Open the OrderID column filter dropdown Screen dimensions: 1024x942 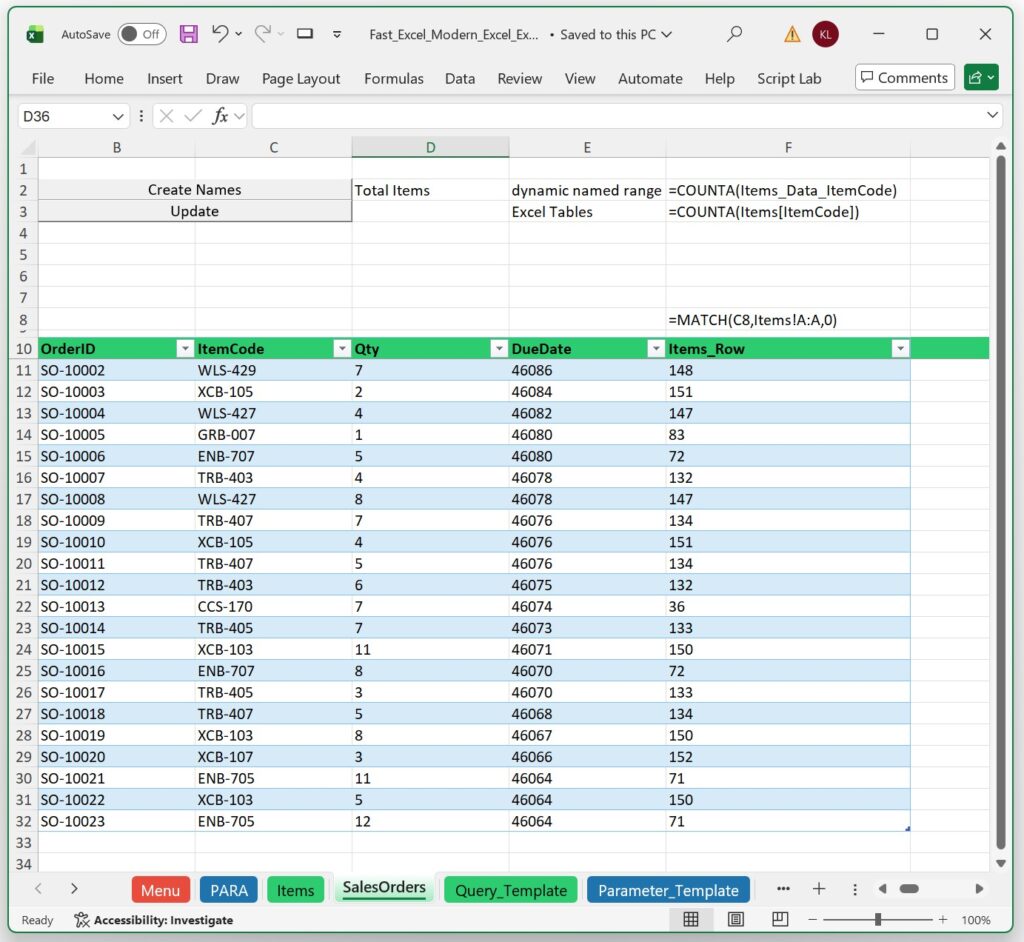184,348
